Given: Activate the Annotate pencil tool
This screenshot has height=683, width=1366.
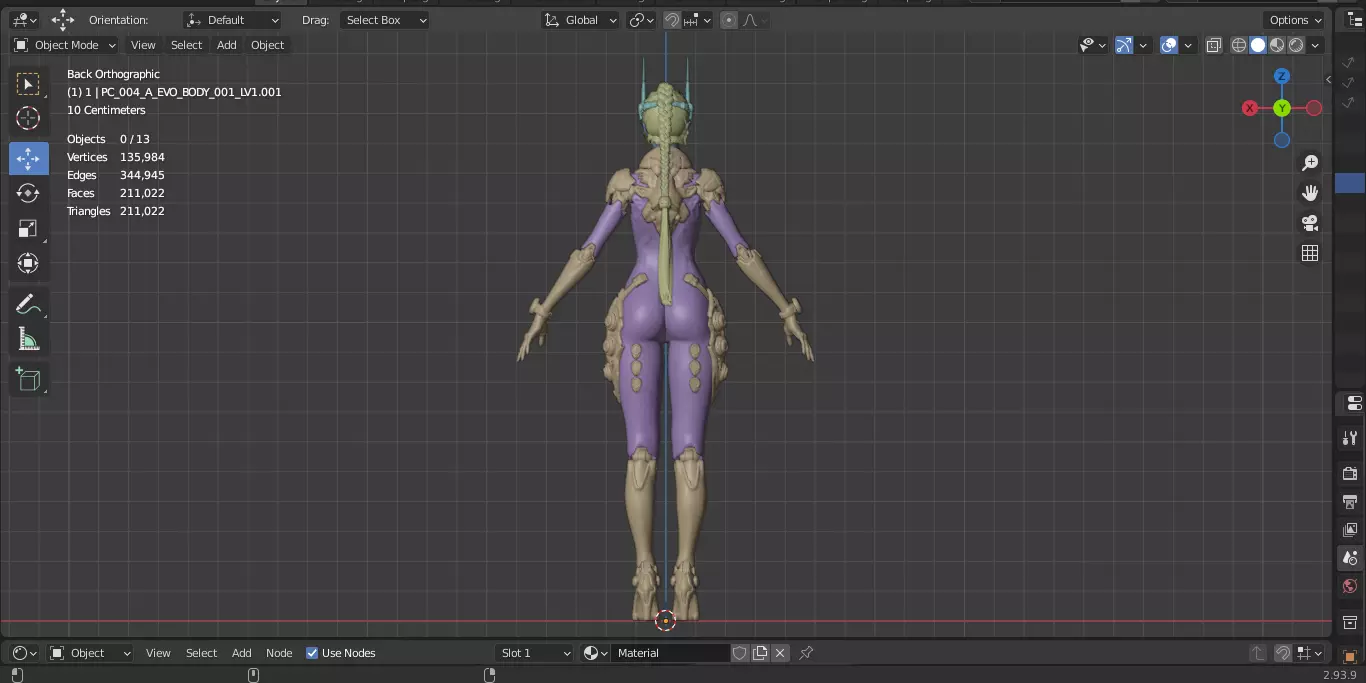Looking at the screenshot, I should pyautogui.click(x=28, y=305).
